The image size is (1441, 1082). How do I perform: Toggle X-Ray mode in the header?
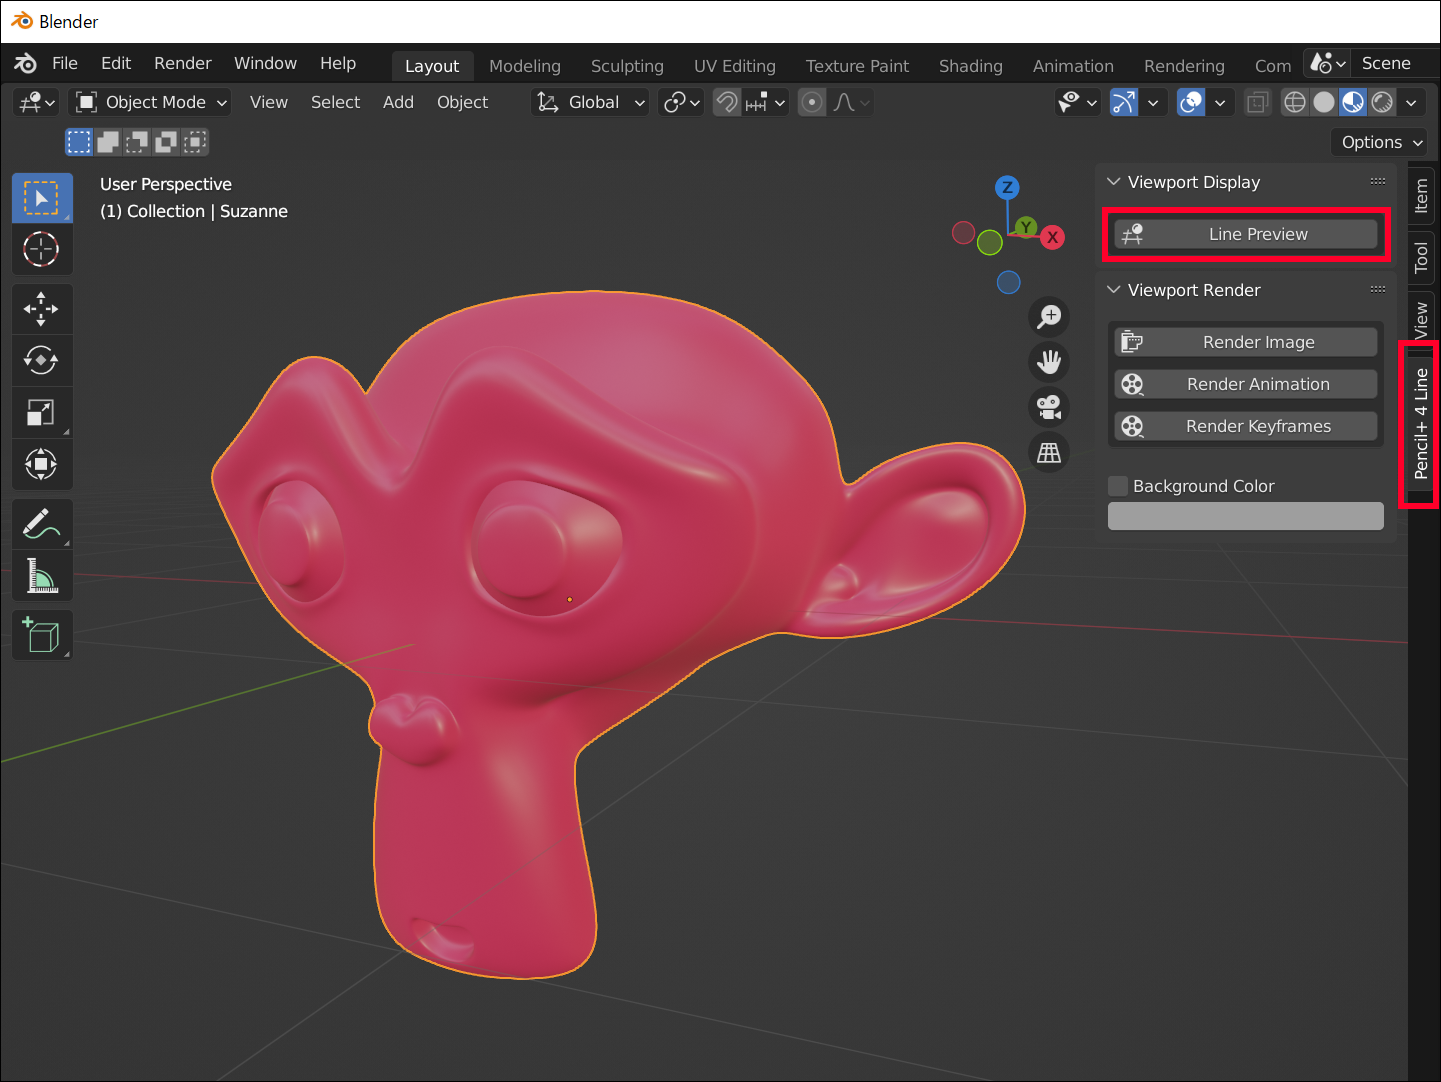point(1257,101)
